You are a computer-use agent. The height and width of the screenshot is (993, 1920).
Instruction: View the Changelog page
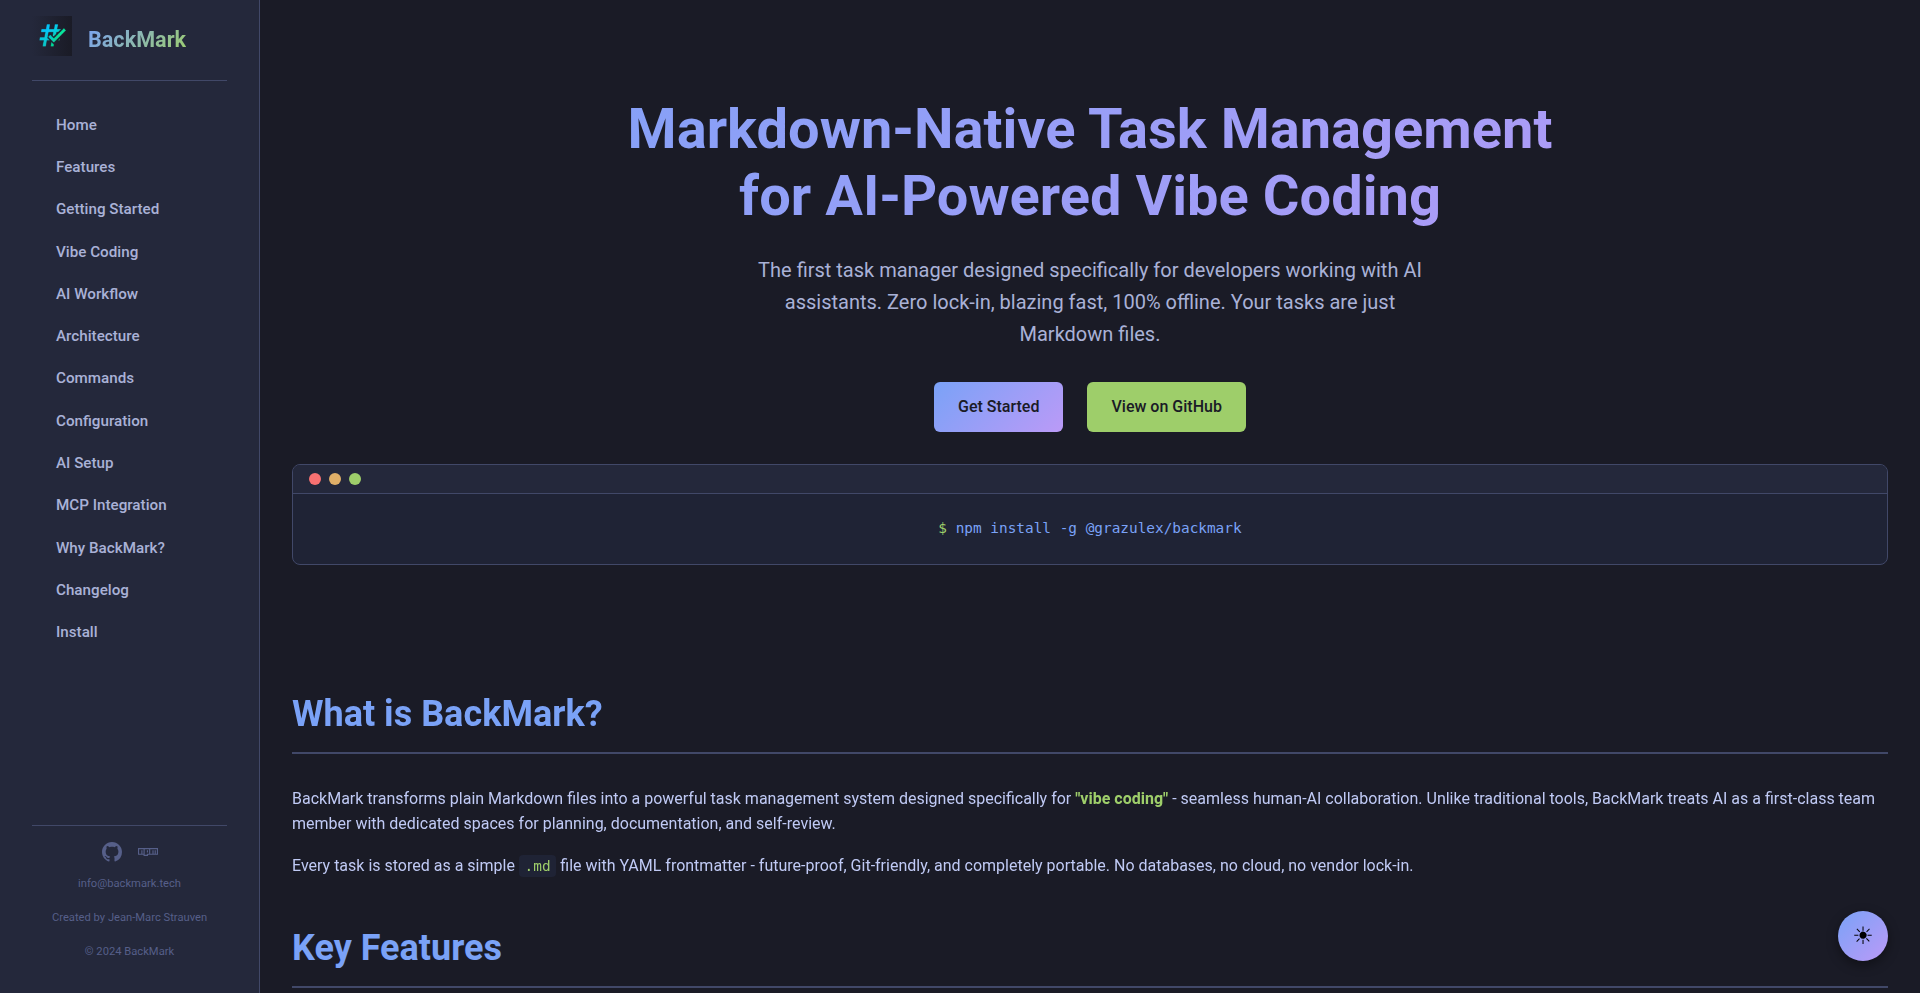[91, 590]
